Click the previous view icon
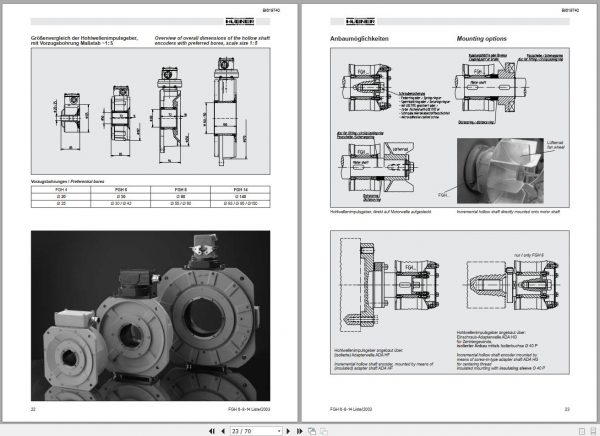Image resolution: width=600 pixels, height=436 pixels. pos(312,431)
